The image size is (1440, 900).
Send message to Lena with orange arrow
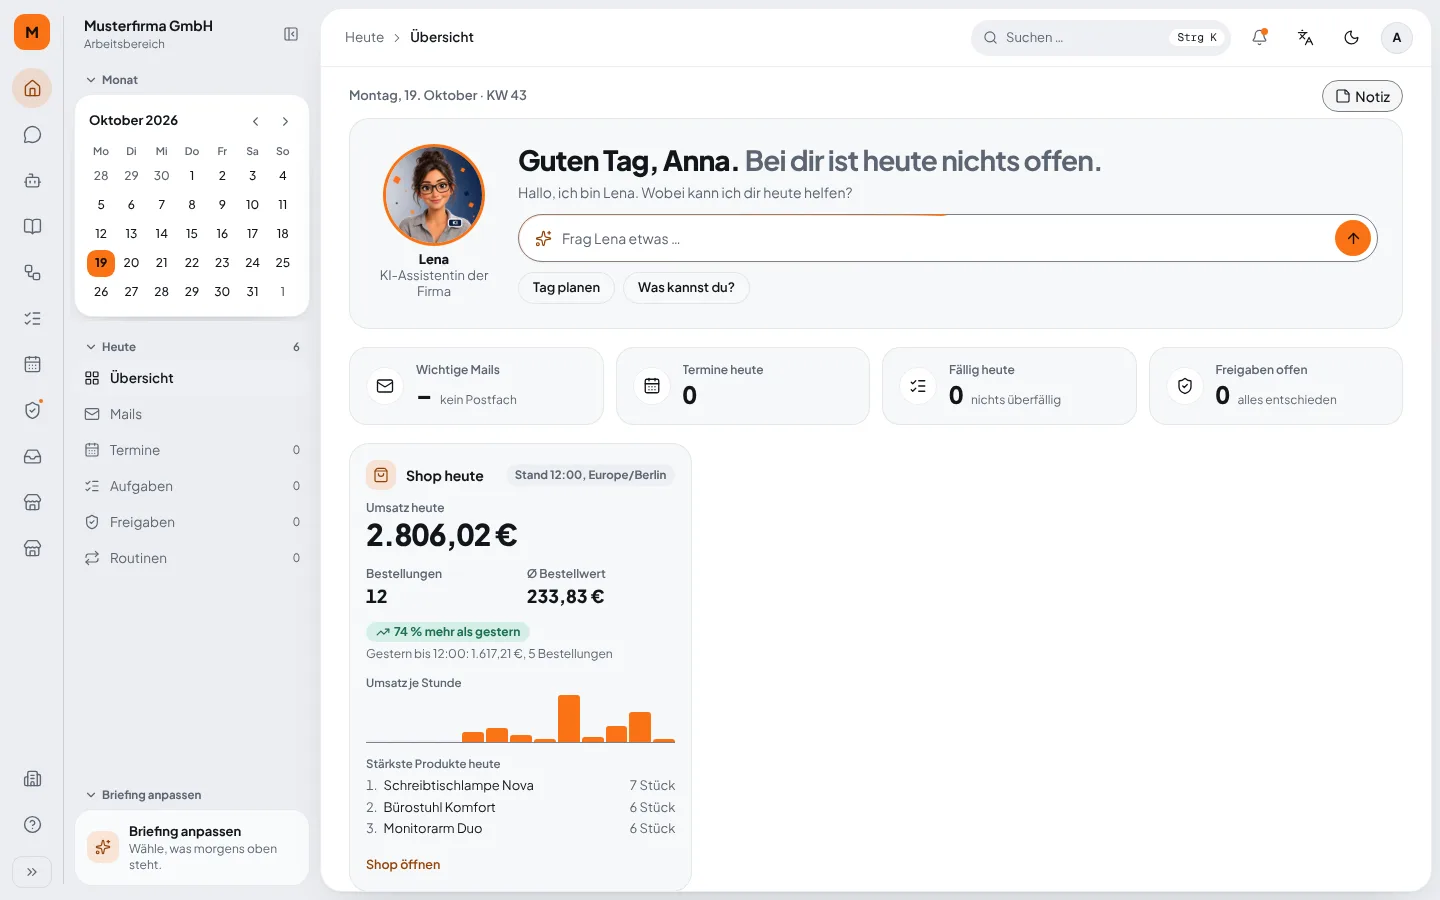1352,238
